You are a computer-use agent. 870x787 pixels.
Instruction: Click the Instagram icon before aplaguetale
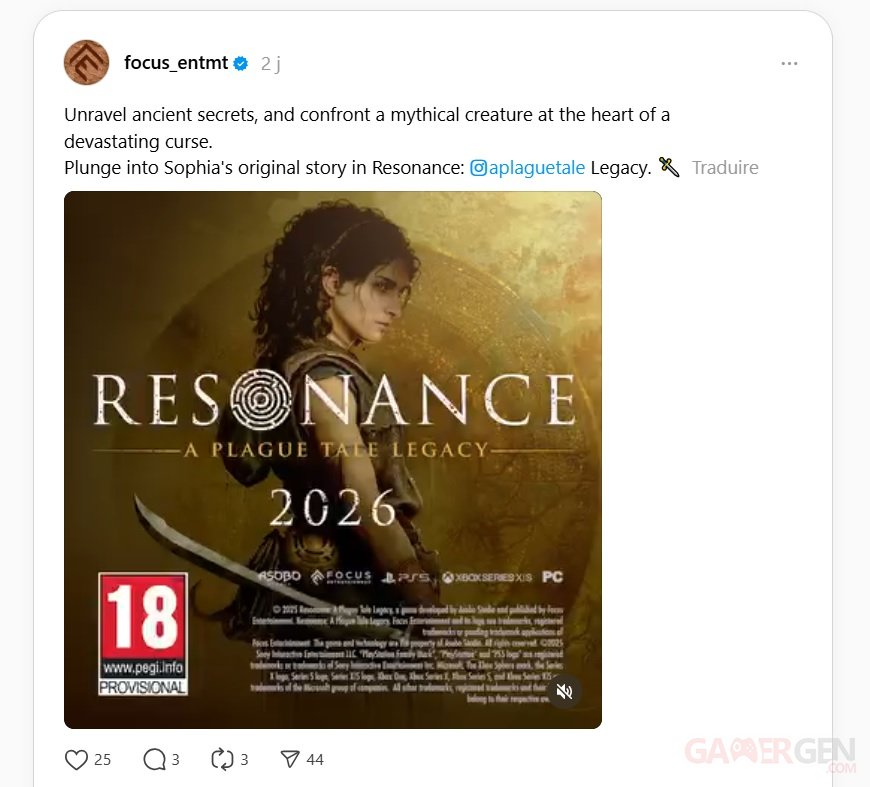(478, 168)
